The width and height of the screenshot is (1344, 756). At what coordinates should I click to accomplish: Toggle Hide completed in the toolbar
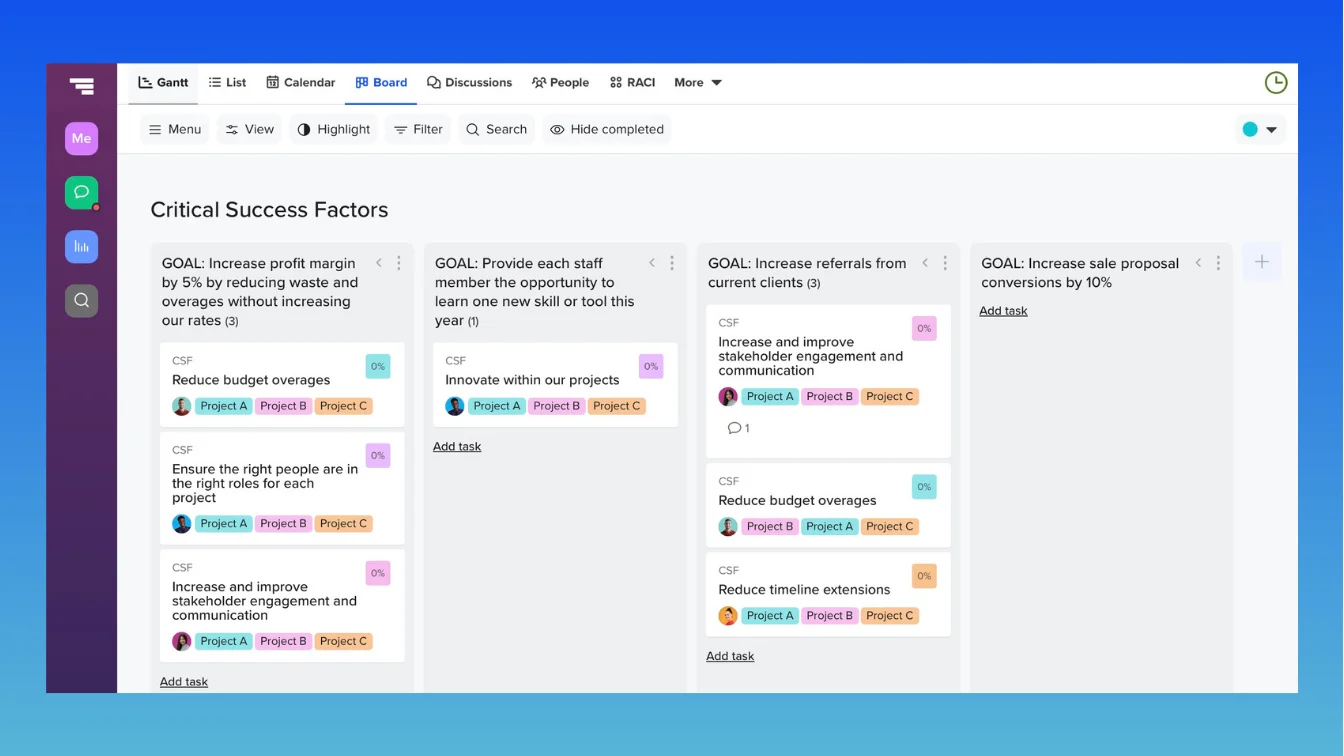[x=606, y=129]
